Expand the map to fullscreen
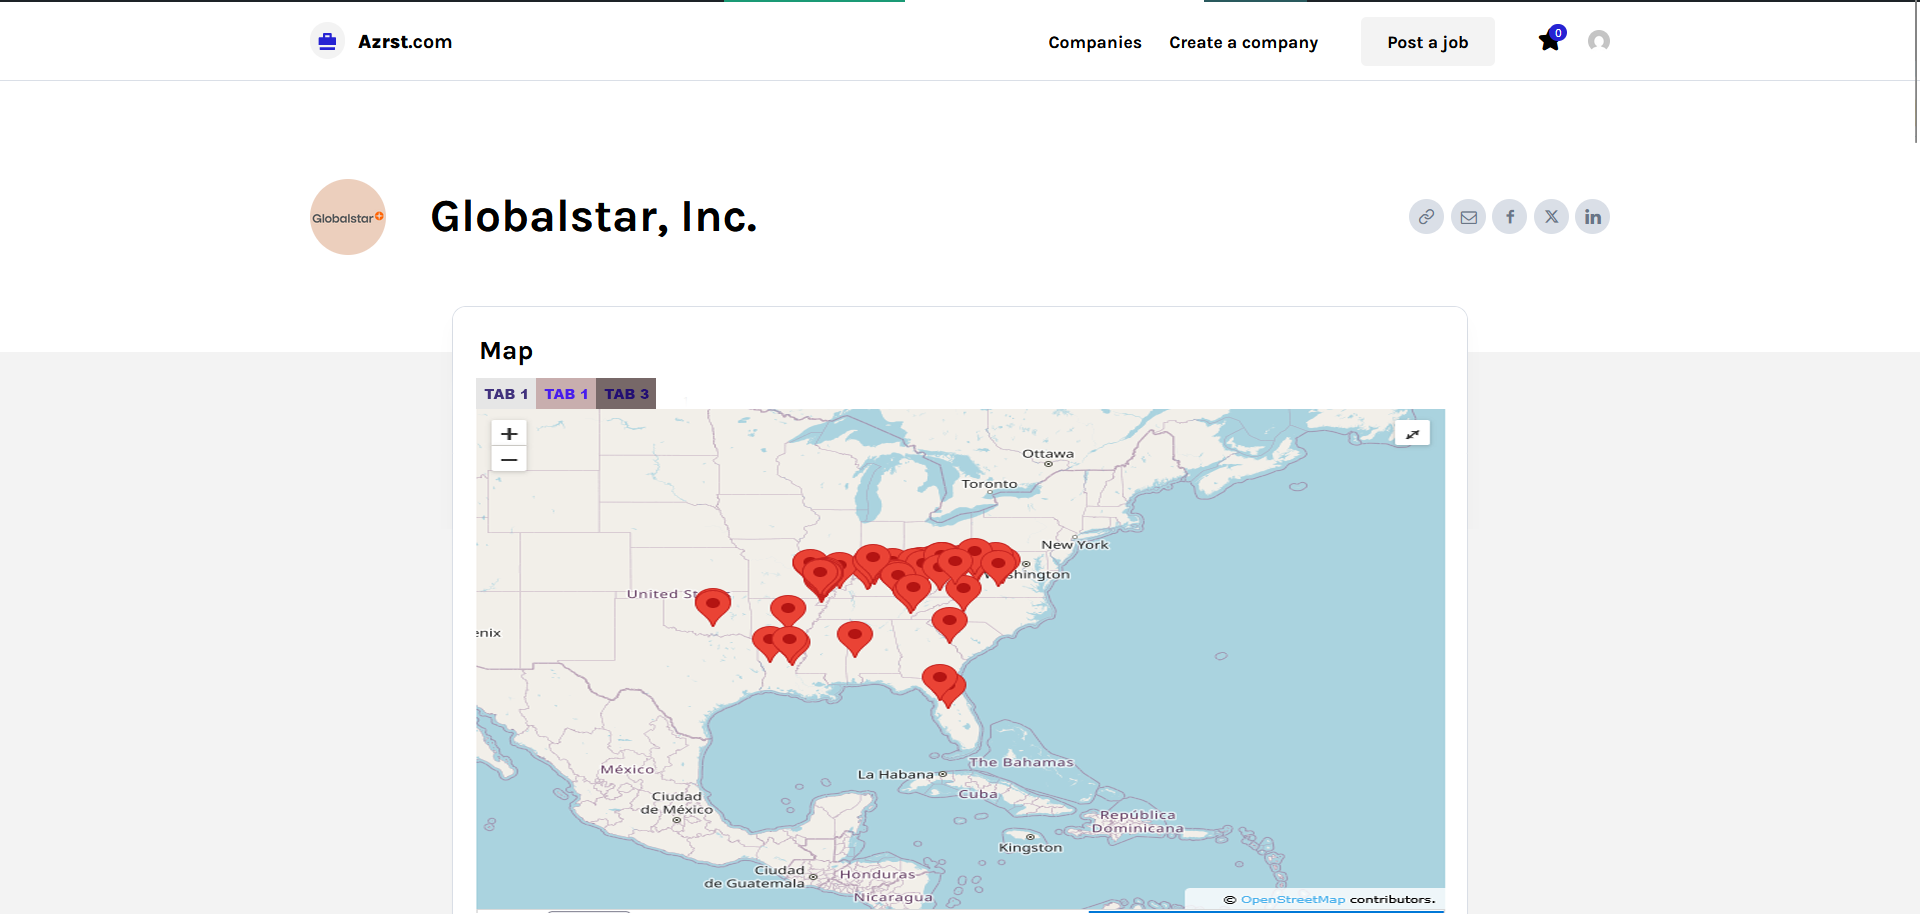The width and height of the screenshot is (1920, 914). click(1412, 433)
